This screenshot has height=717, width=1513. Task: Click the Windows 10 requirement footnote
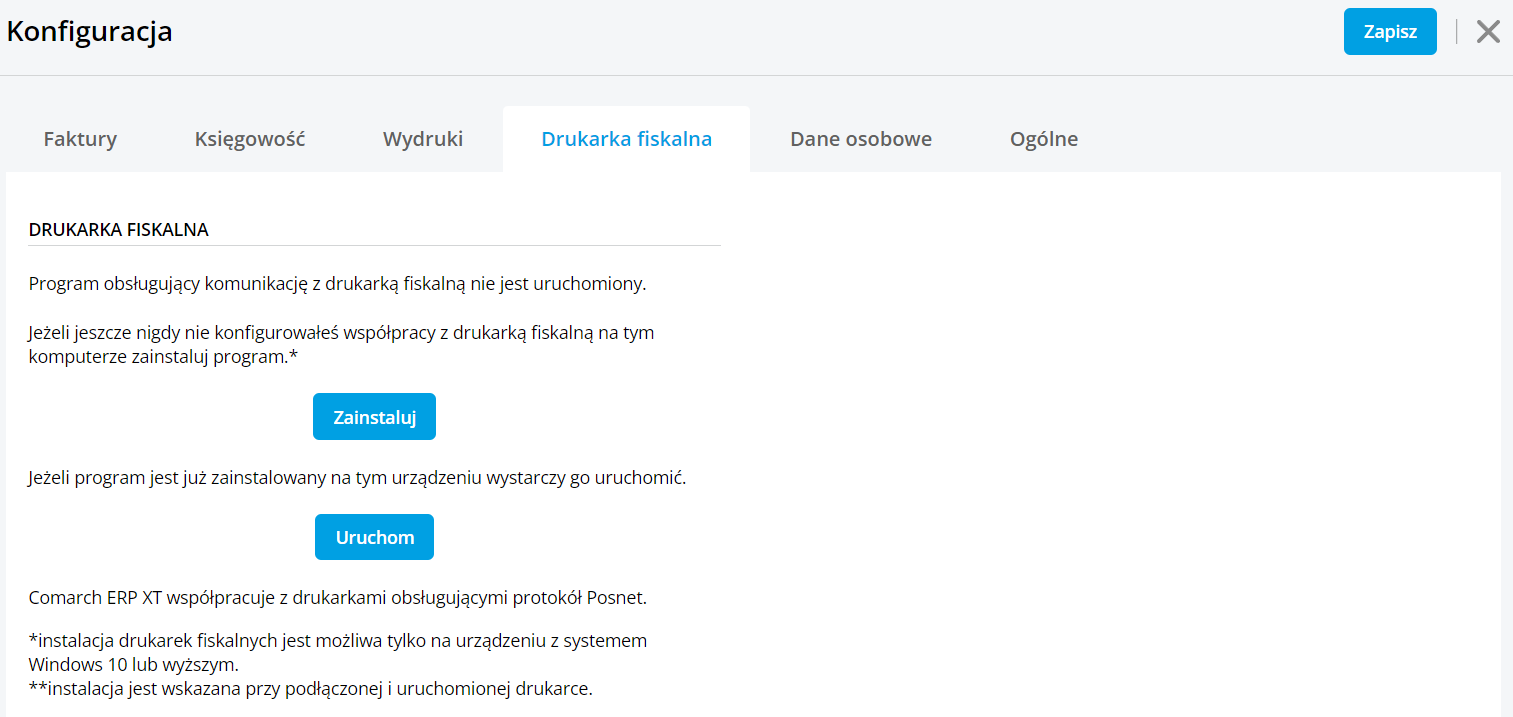point(338,652)
